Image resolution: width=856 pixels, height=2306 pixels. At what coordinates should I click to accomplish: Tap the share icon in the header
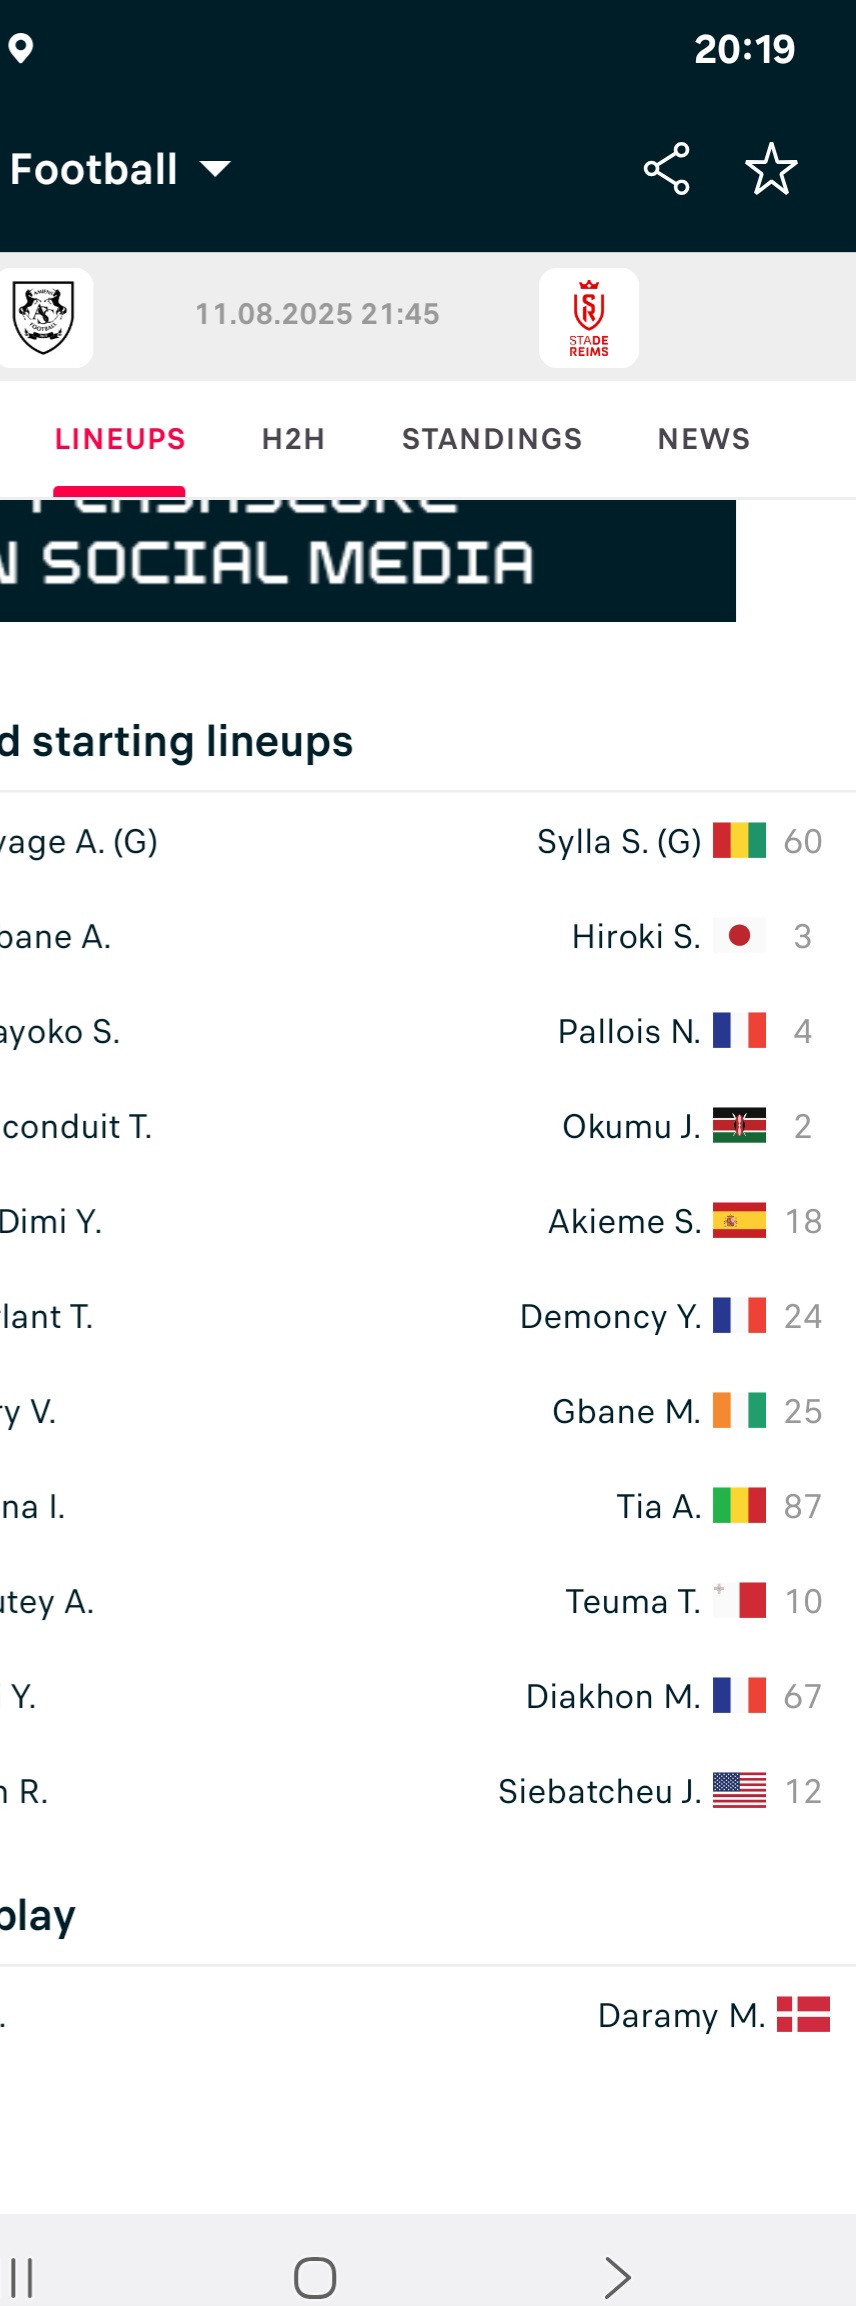[x=667, y=168]
